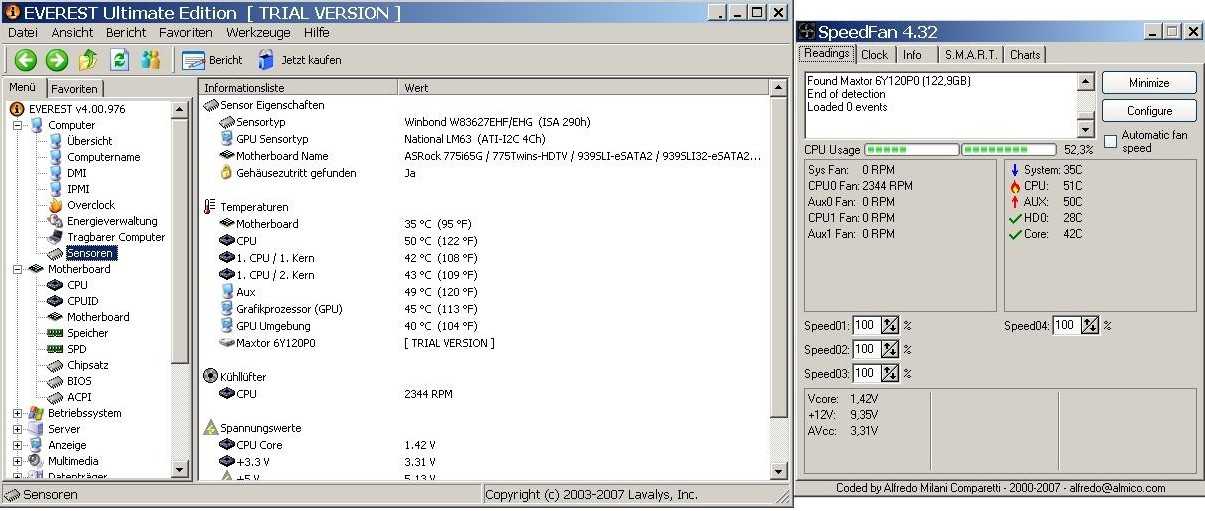Click the SpeedFan log scroll down arrow

pos(1086,129)
